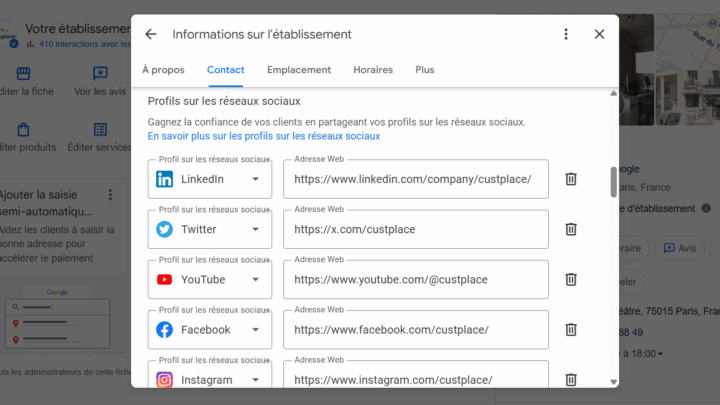Image resolution: width=720 pixels, height=405 pixels.
Task: Click Éditer la fiche storefront icon in background
Action: pos(23,73)
